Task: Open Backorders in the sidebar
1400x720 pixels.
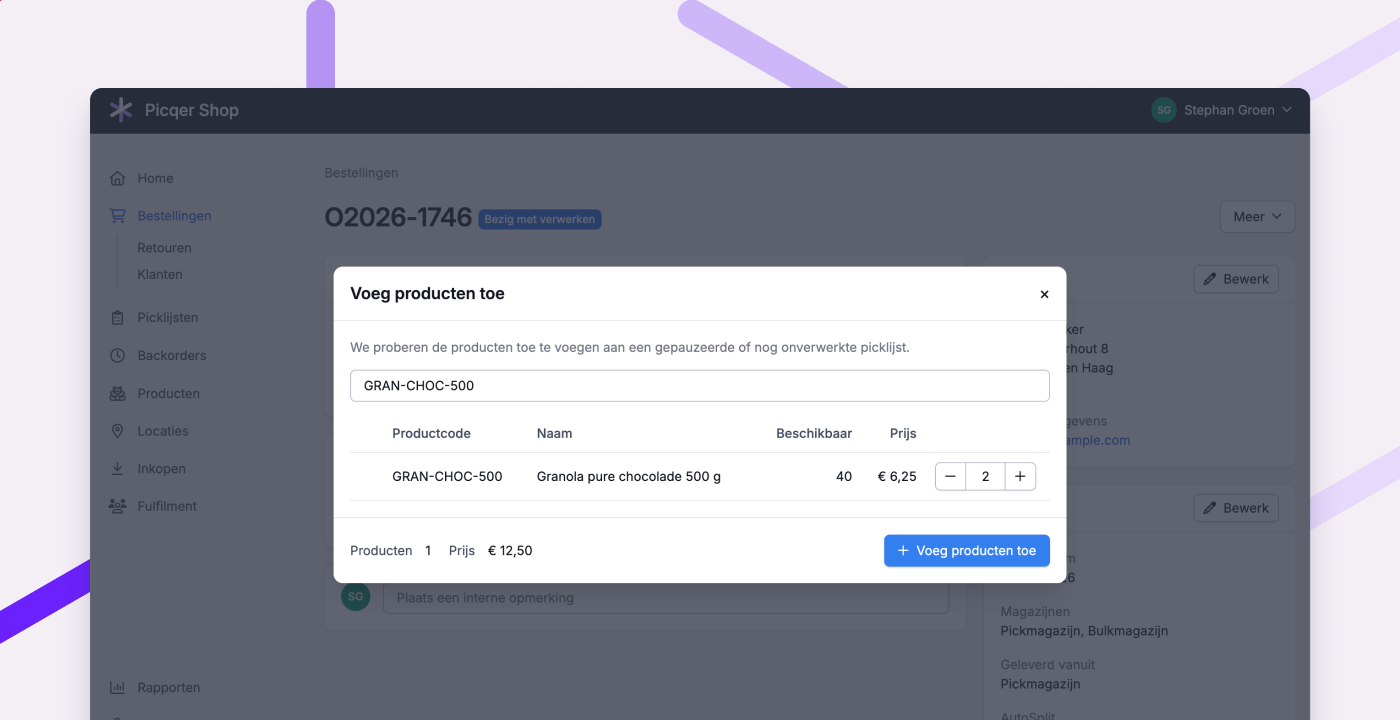Action: 172,356
